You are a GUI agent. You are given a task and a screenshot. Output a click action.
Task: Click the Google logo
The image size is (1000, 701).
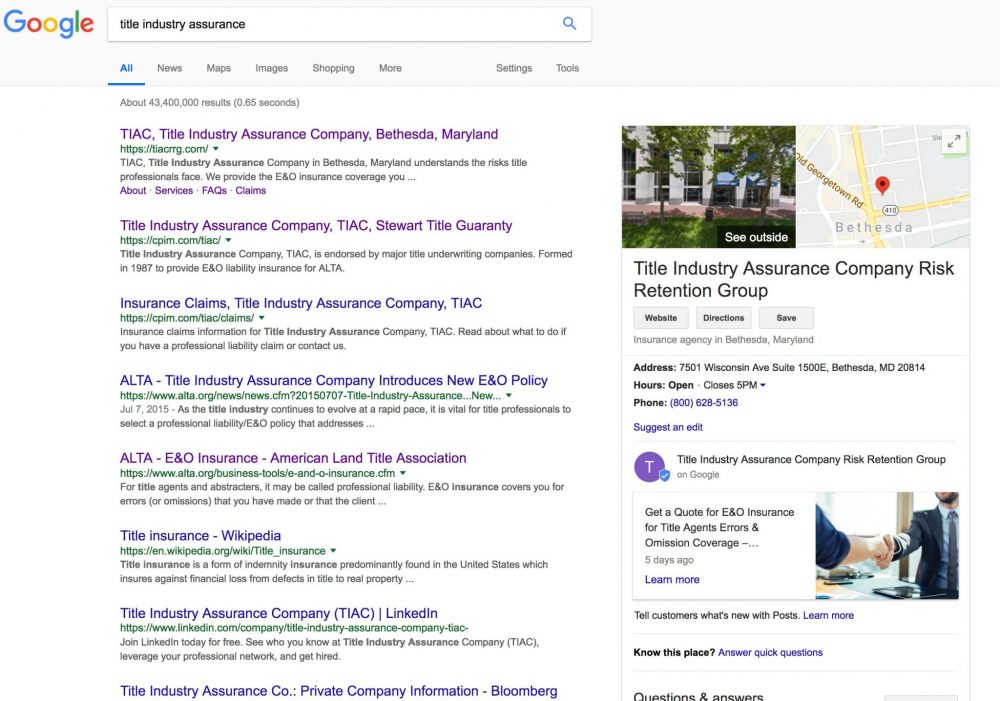(49, 24)
